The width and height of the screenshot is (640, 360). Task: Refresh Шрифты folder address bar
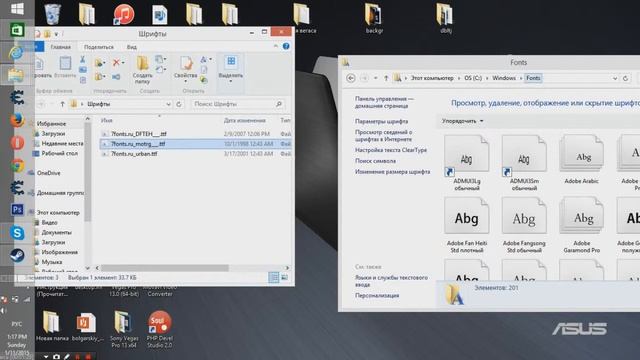tap(179, 104)
